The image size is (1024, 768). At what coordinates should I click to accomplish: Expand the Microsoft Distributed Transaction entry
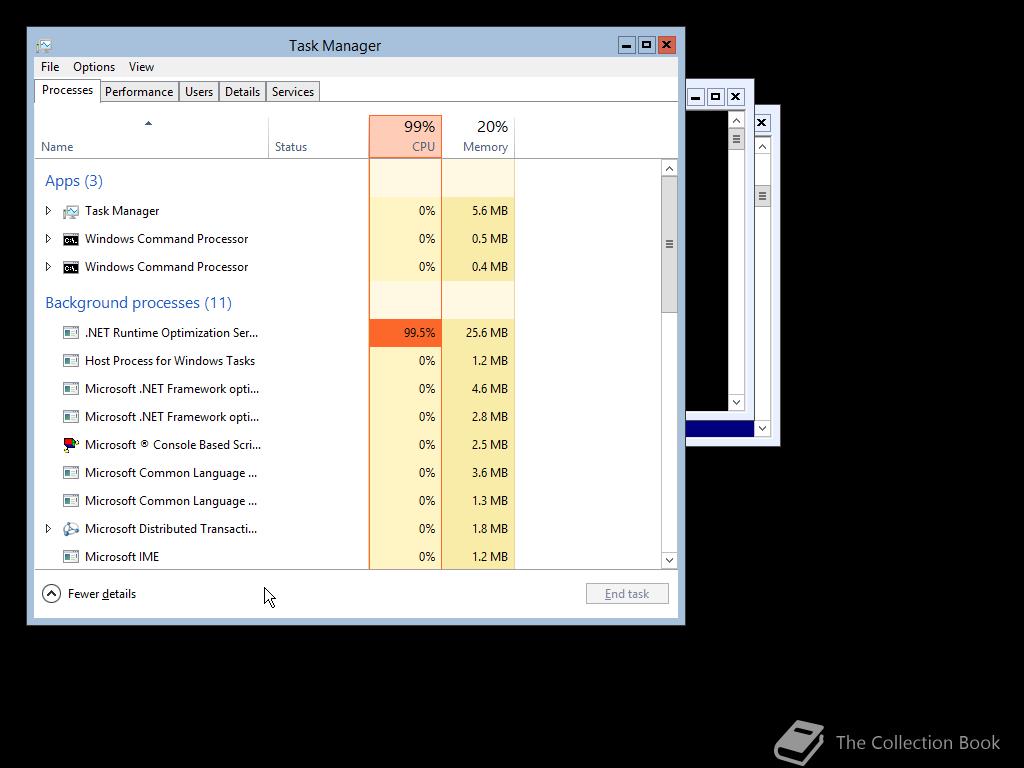48,529
